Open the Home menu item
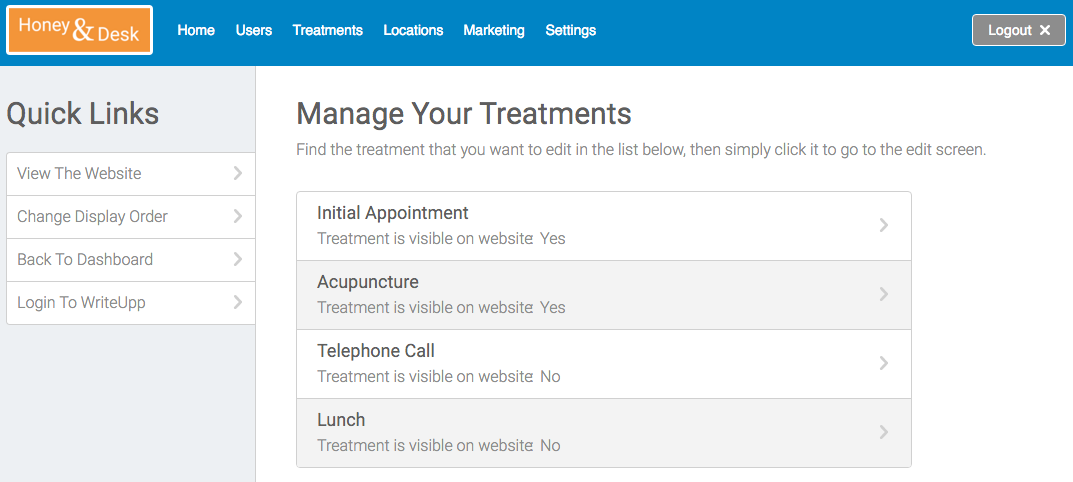 196,30
